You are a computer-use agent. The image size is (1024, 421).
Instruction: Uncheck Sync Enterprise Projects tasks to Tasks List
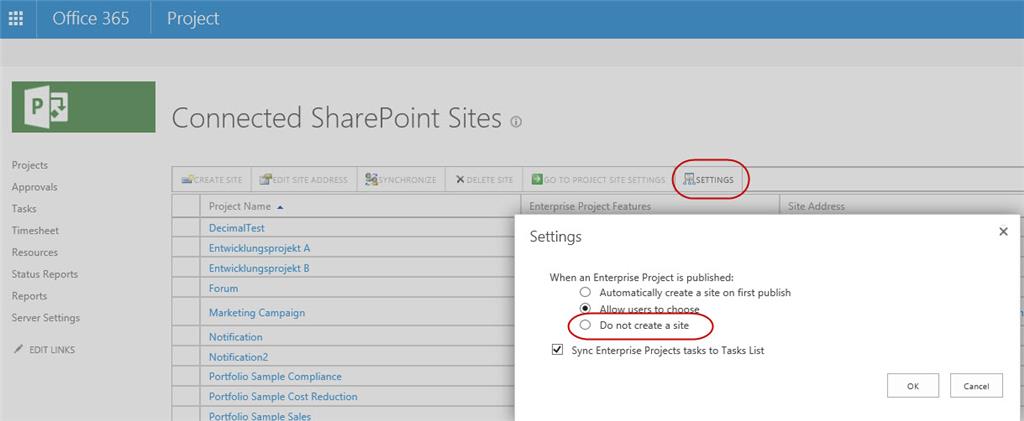pos(557,351)
